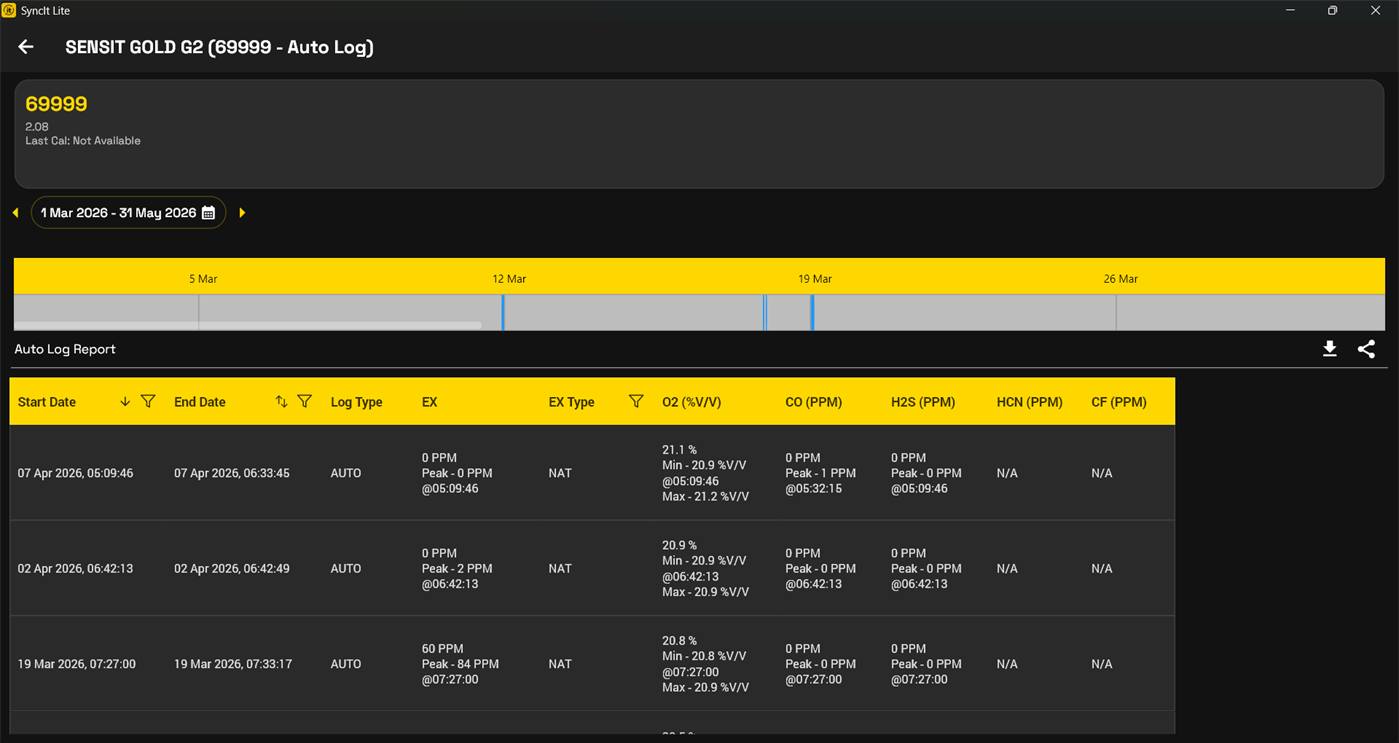
Task: Click the O2 cell showing 20.8 %
Action: pos(705,664)
